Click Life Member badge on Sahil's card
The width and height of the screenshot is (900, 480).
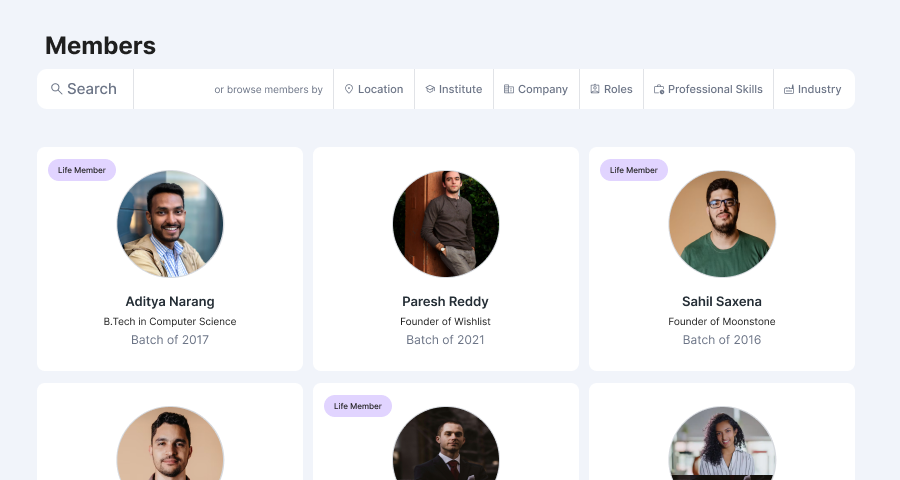click(633, 170)
